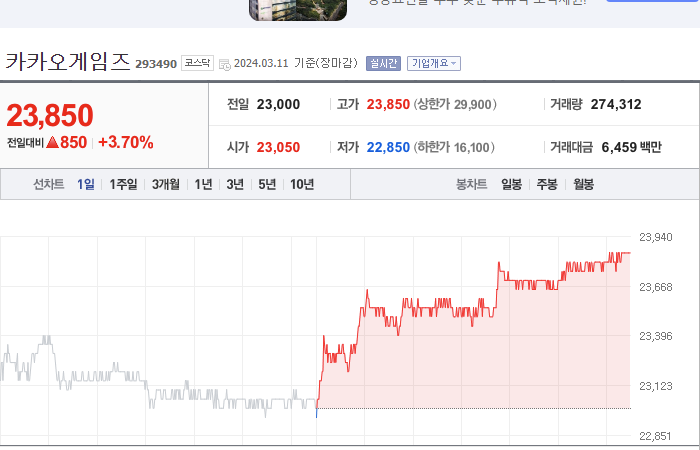The height and width of the screenshot is (450, 700).
Task: Click the 상한가 29,900 text
Action: (x=455, y=104)
